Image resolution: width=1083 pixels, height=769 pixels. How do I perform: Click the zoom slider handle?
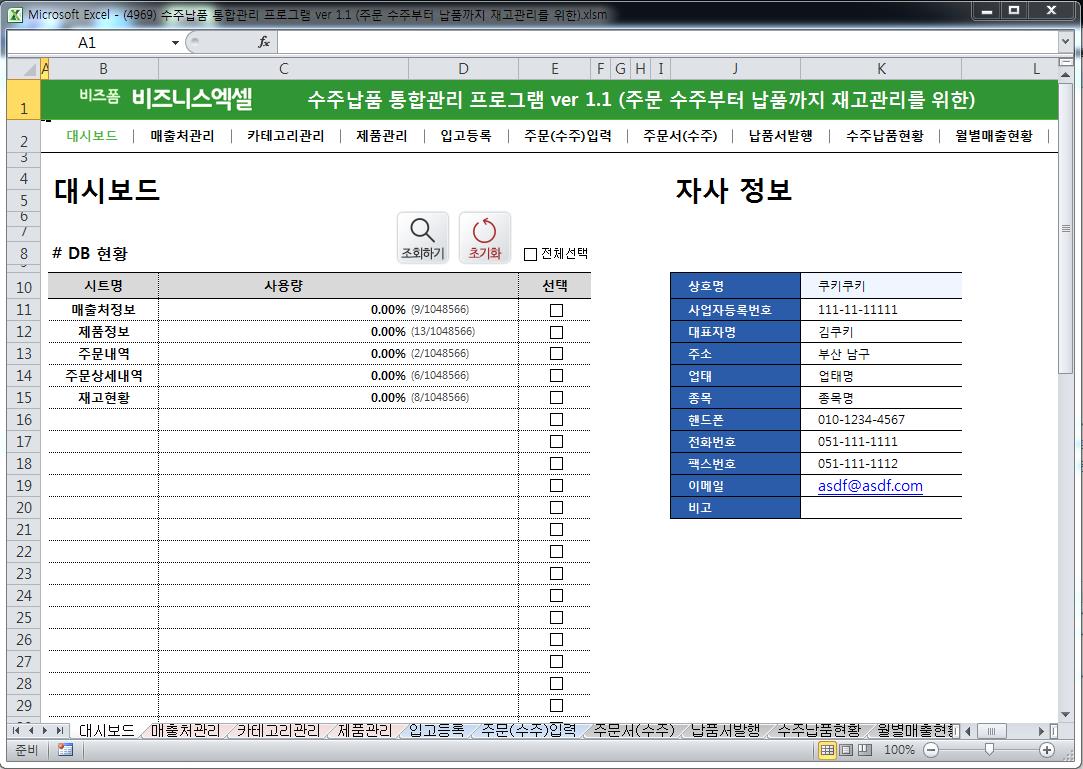point(989,750)
